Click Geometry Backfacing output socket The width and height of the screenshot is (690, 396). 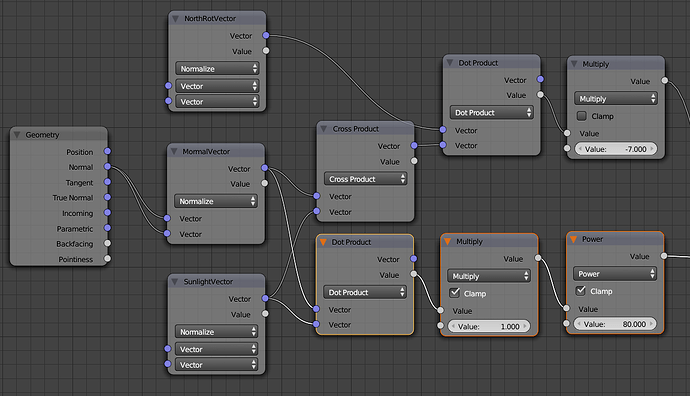click(x=107, y=243)
